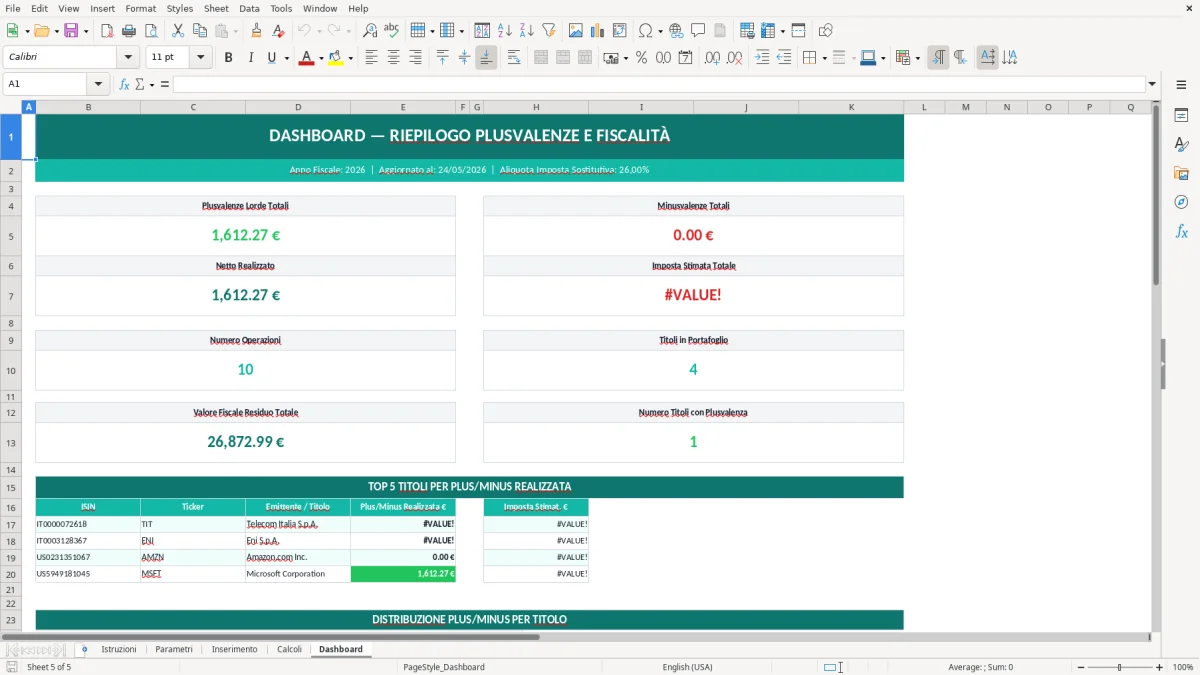Toggle Bold formatting

[x=229, y=58]
